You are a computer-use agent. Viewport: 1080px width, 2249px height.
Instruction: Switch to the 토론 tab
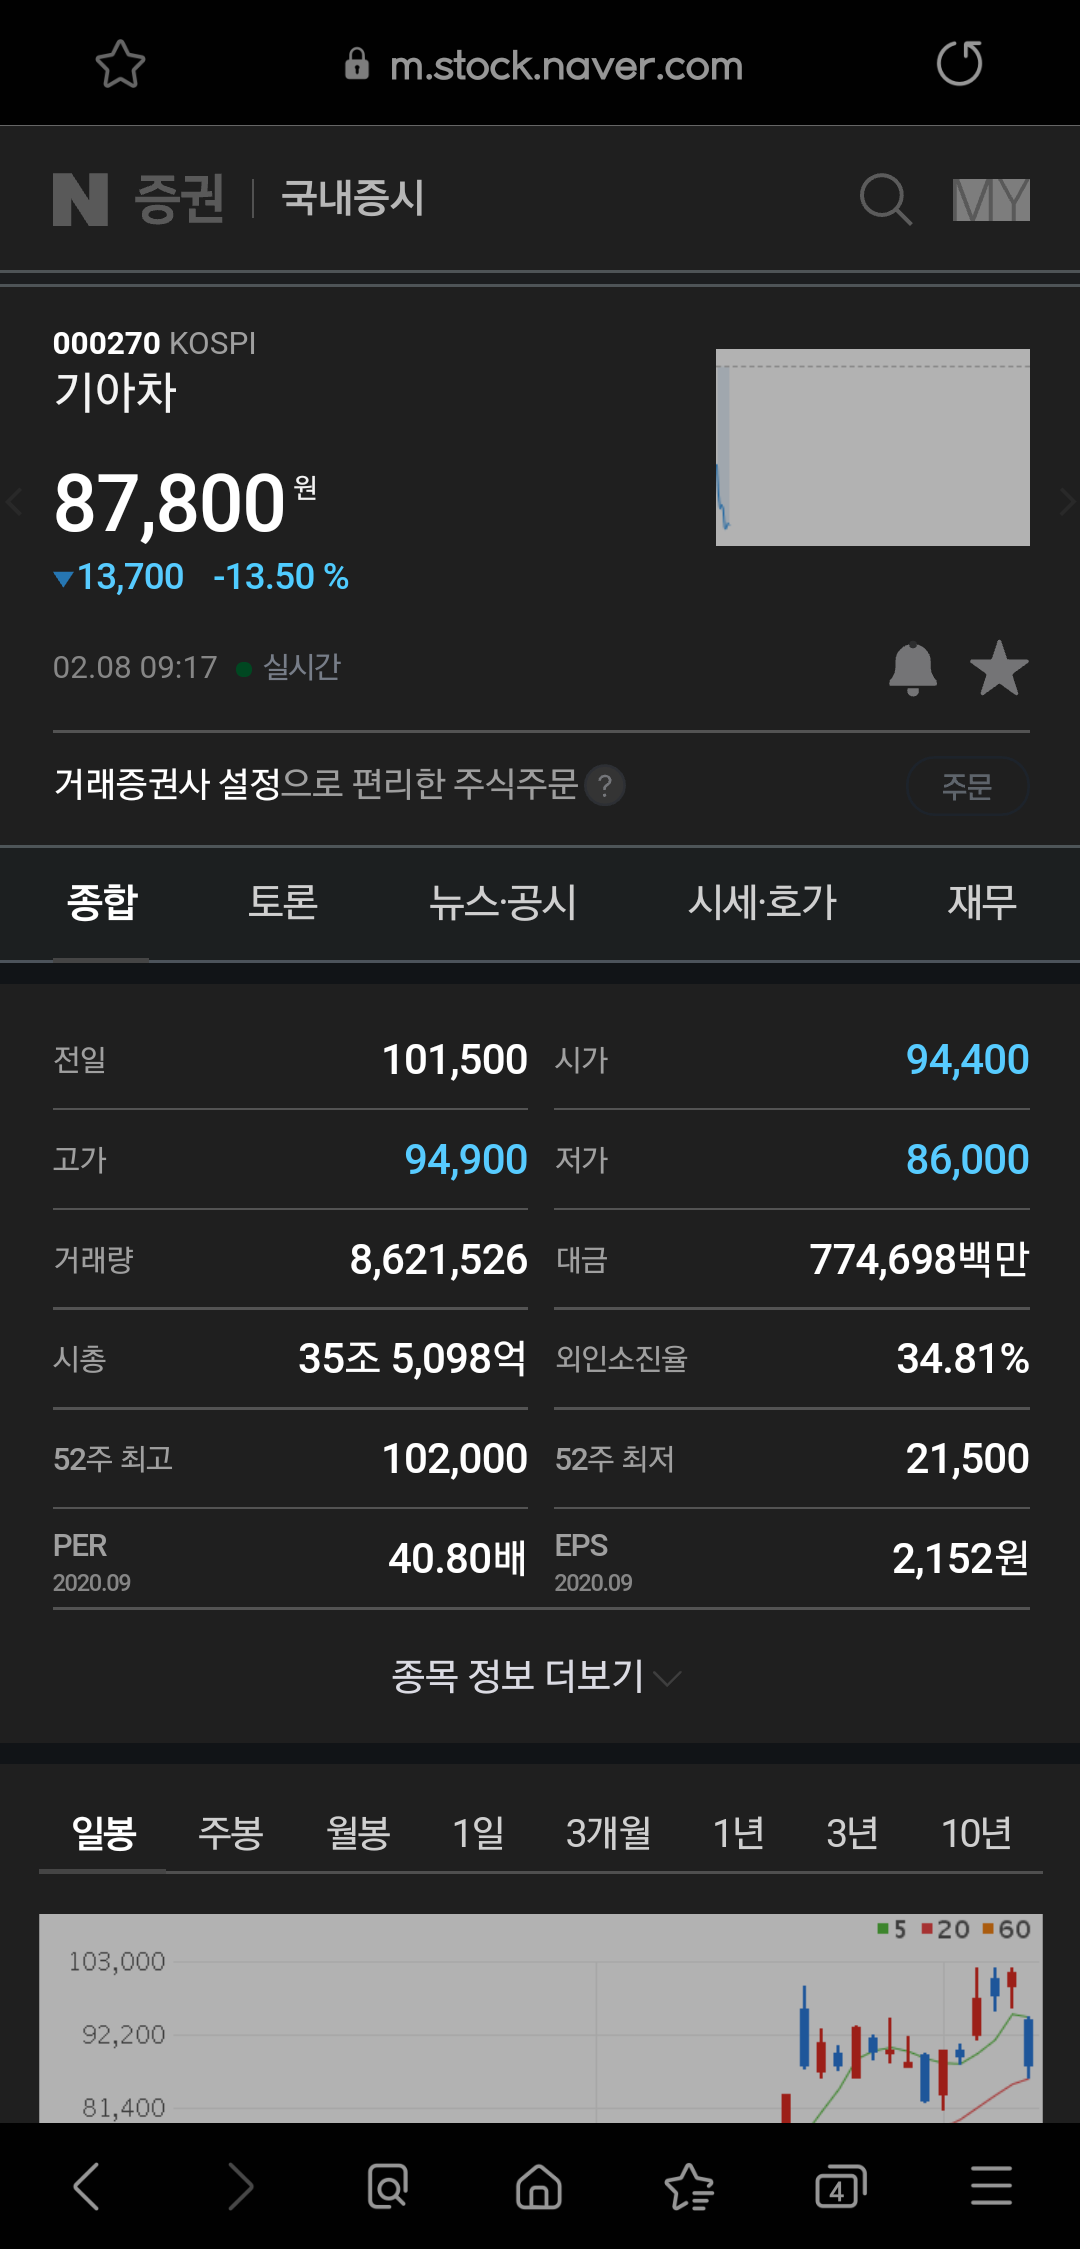(x=283, y=902)
